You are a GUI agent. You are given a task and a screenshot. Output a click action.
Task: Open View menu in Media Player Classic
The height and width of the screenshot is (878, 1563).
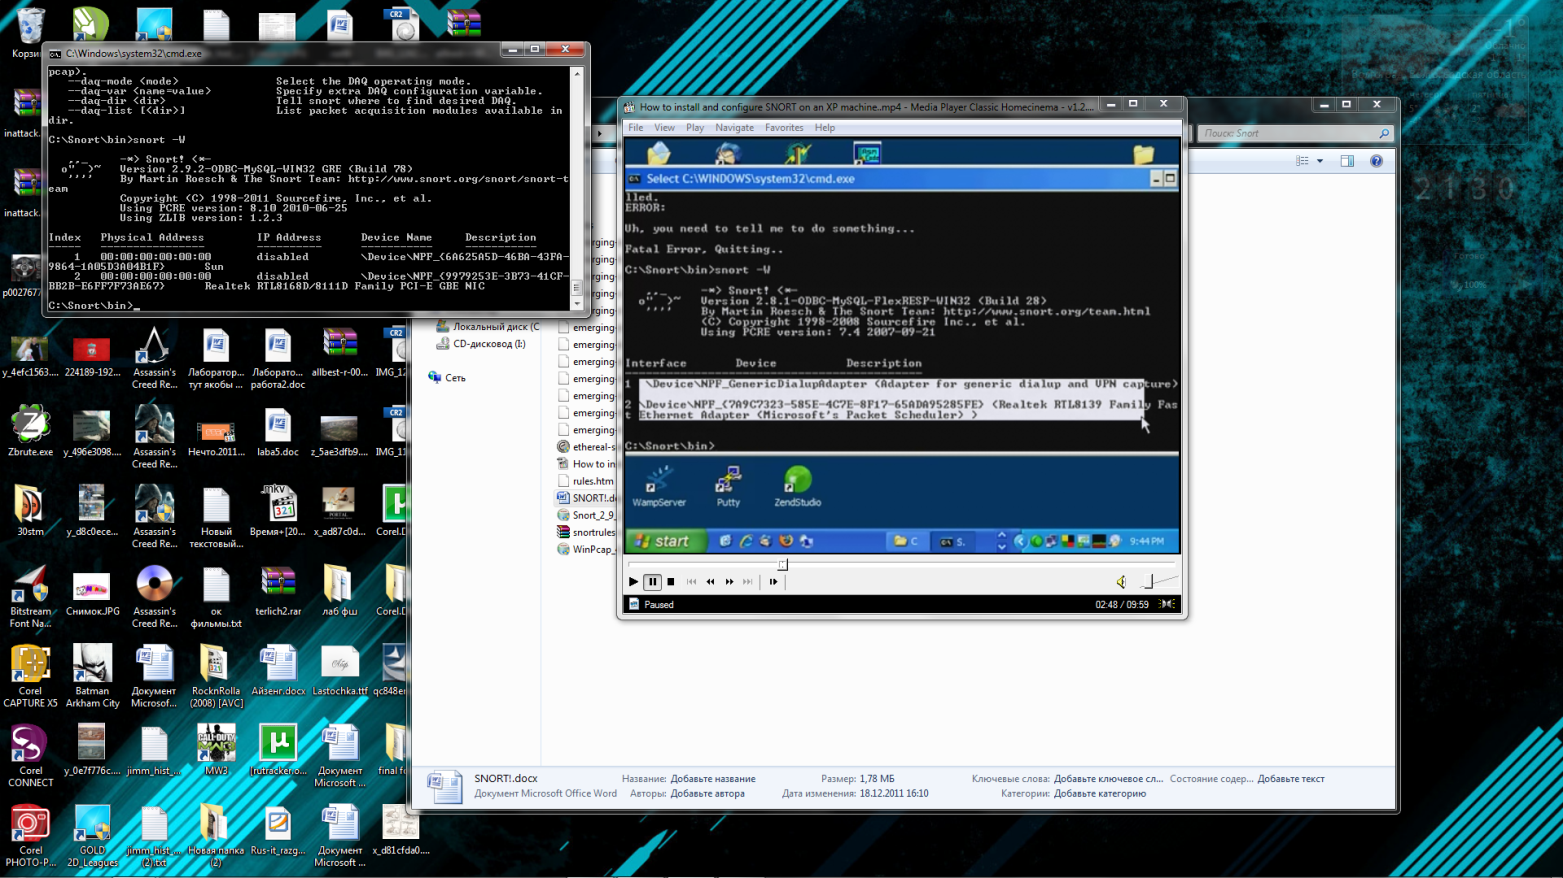[x=664, y=128]
